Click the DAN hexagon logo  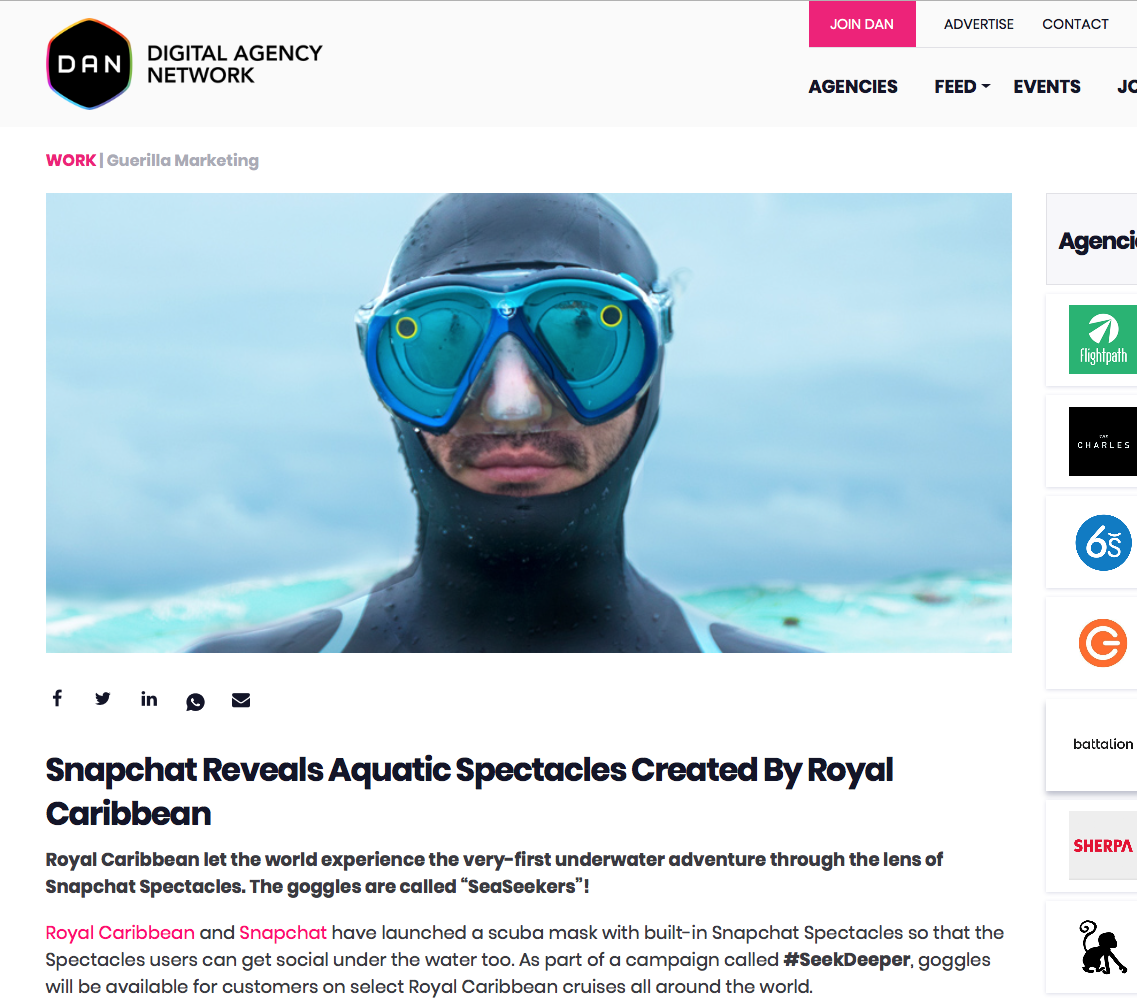[89, 64]
